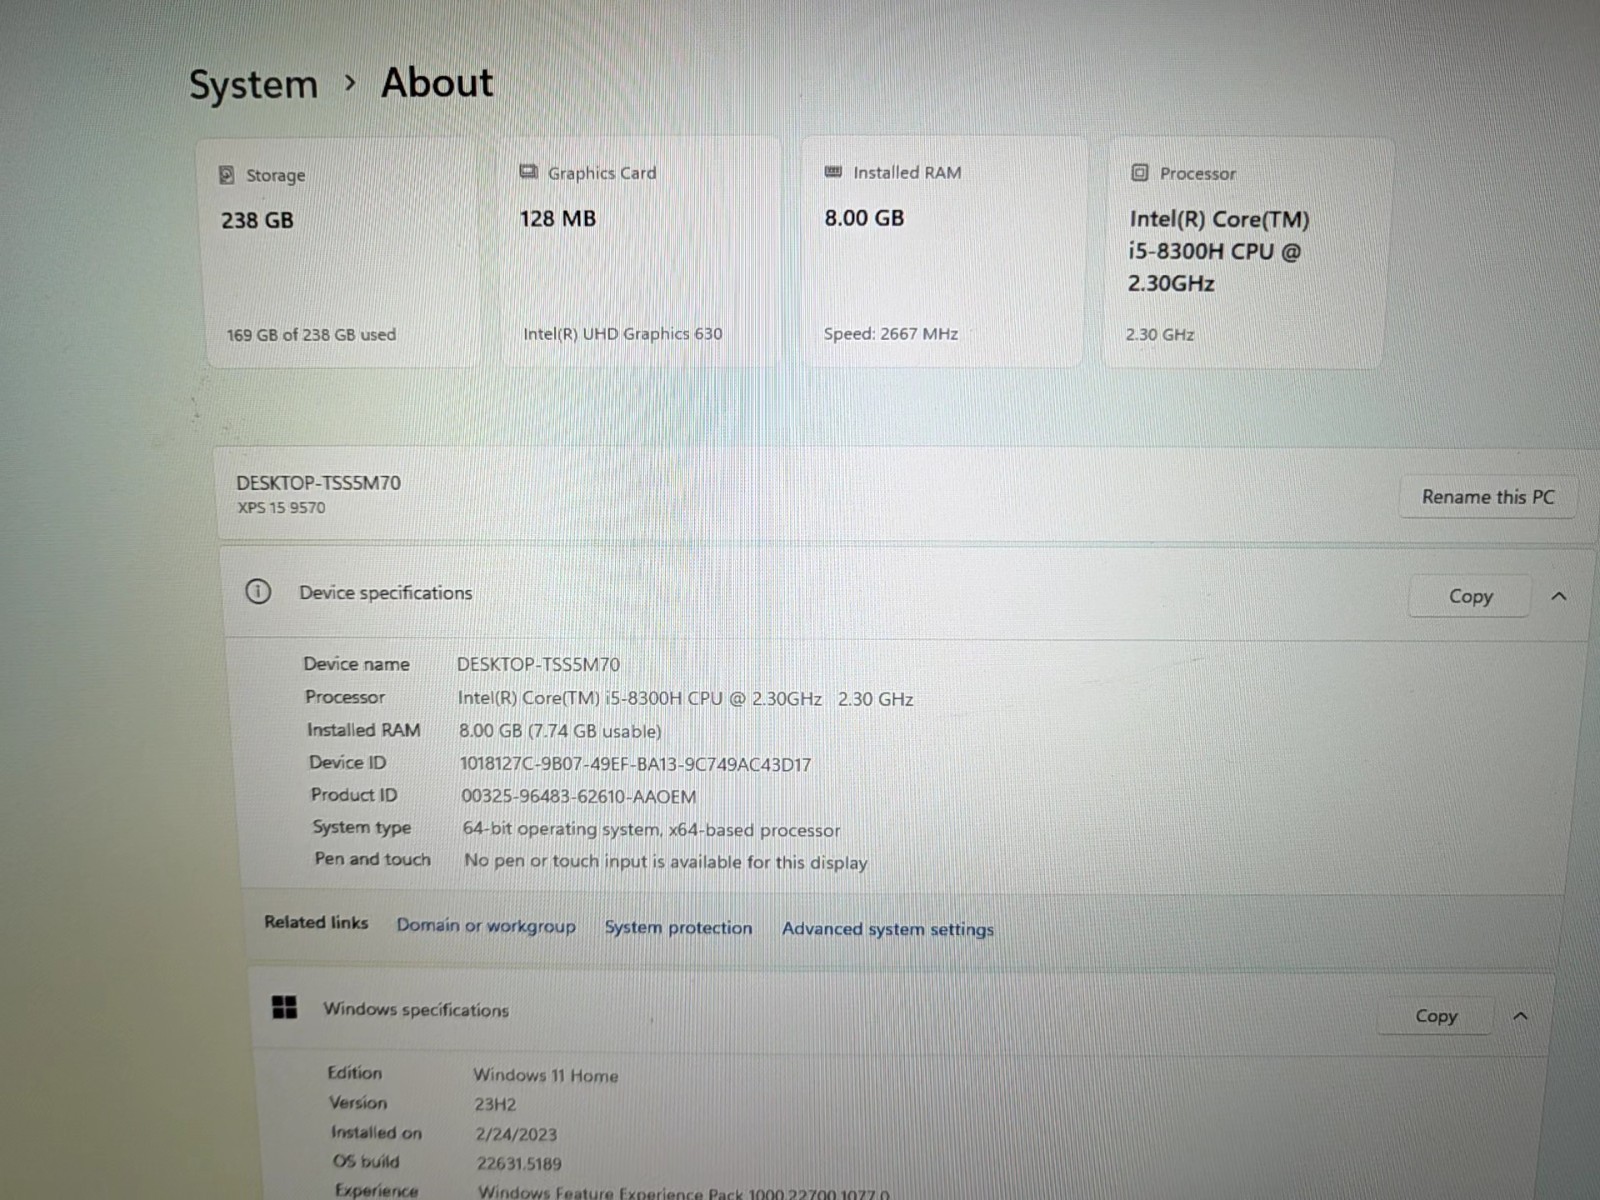Screen dimensions: 1600x1200
Task: Go back to System in breadcrumb
Action: [253, 85]
